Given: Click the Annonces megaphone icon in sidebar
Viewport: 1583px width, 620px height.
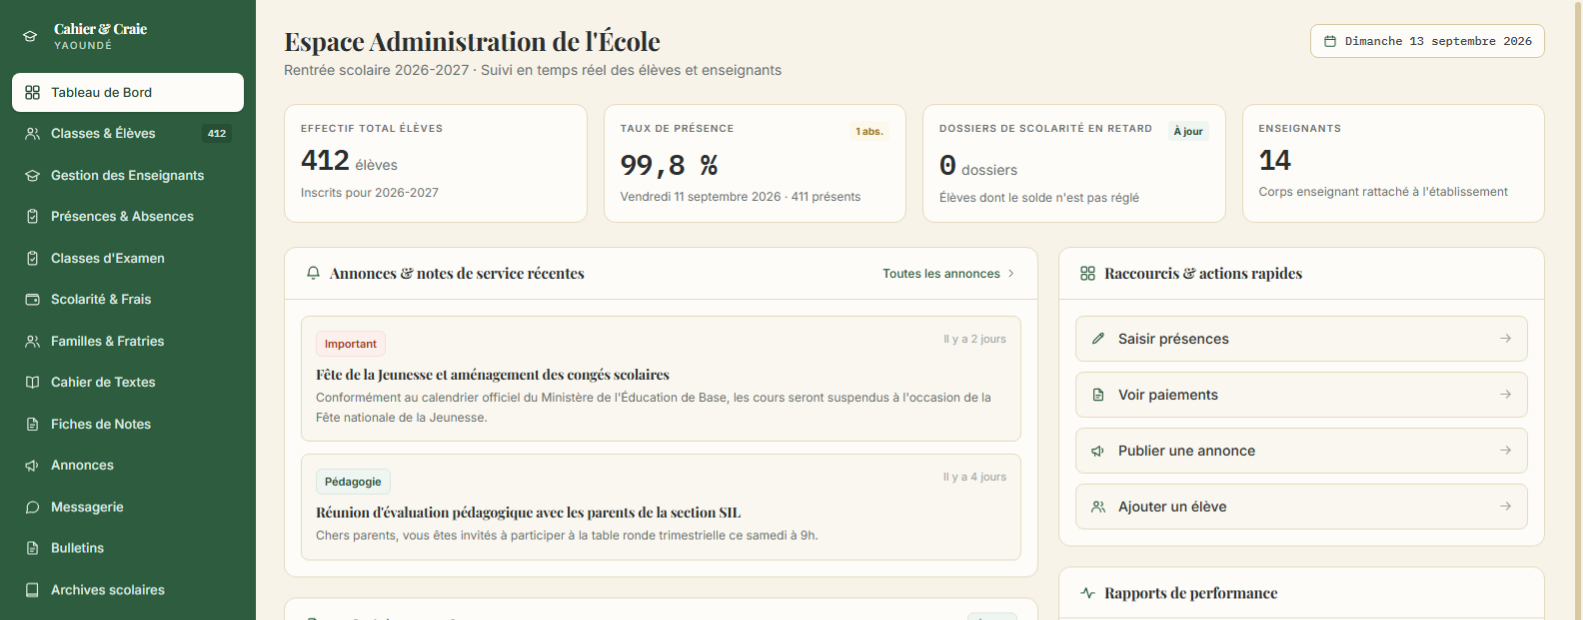Looking at the screenshot, I should click(x=32, y=466).
